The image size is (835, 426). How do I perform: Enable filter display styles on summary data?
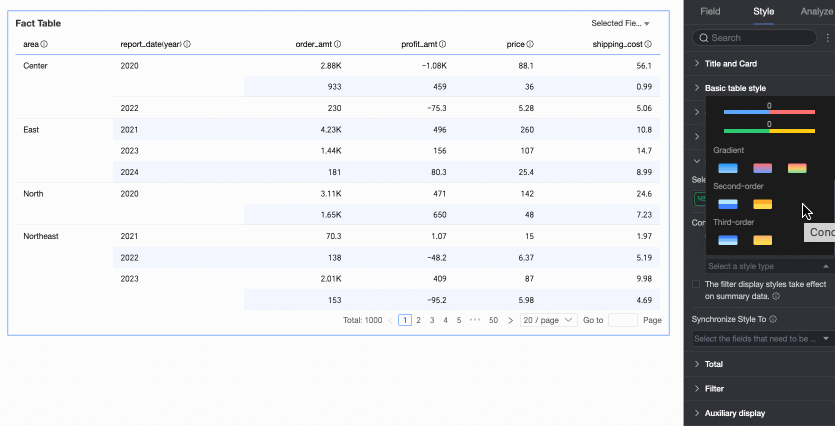click(696, 284)
